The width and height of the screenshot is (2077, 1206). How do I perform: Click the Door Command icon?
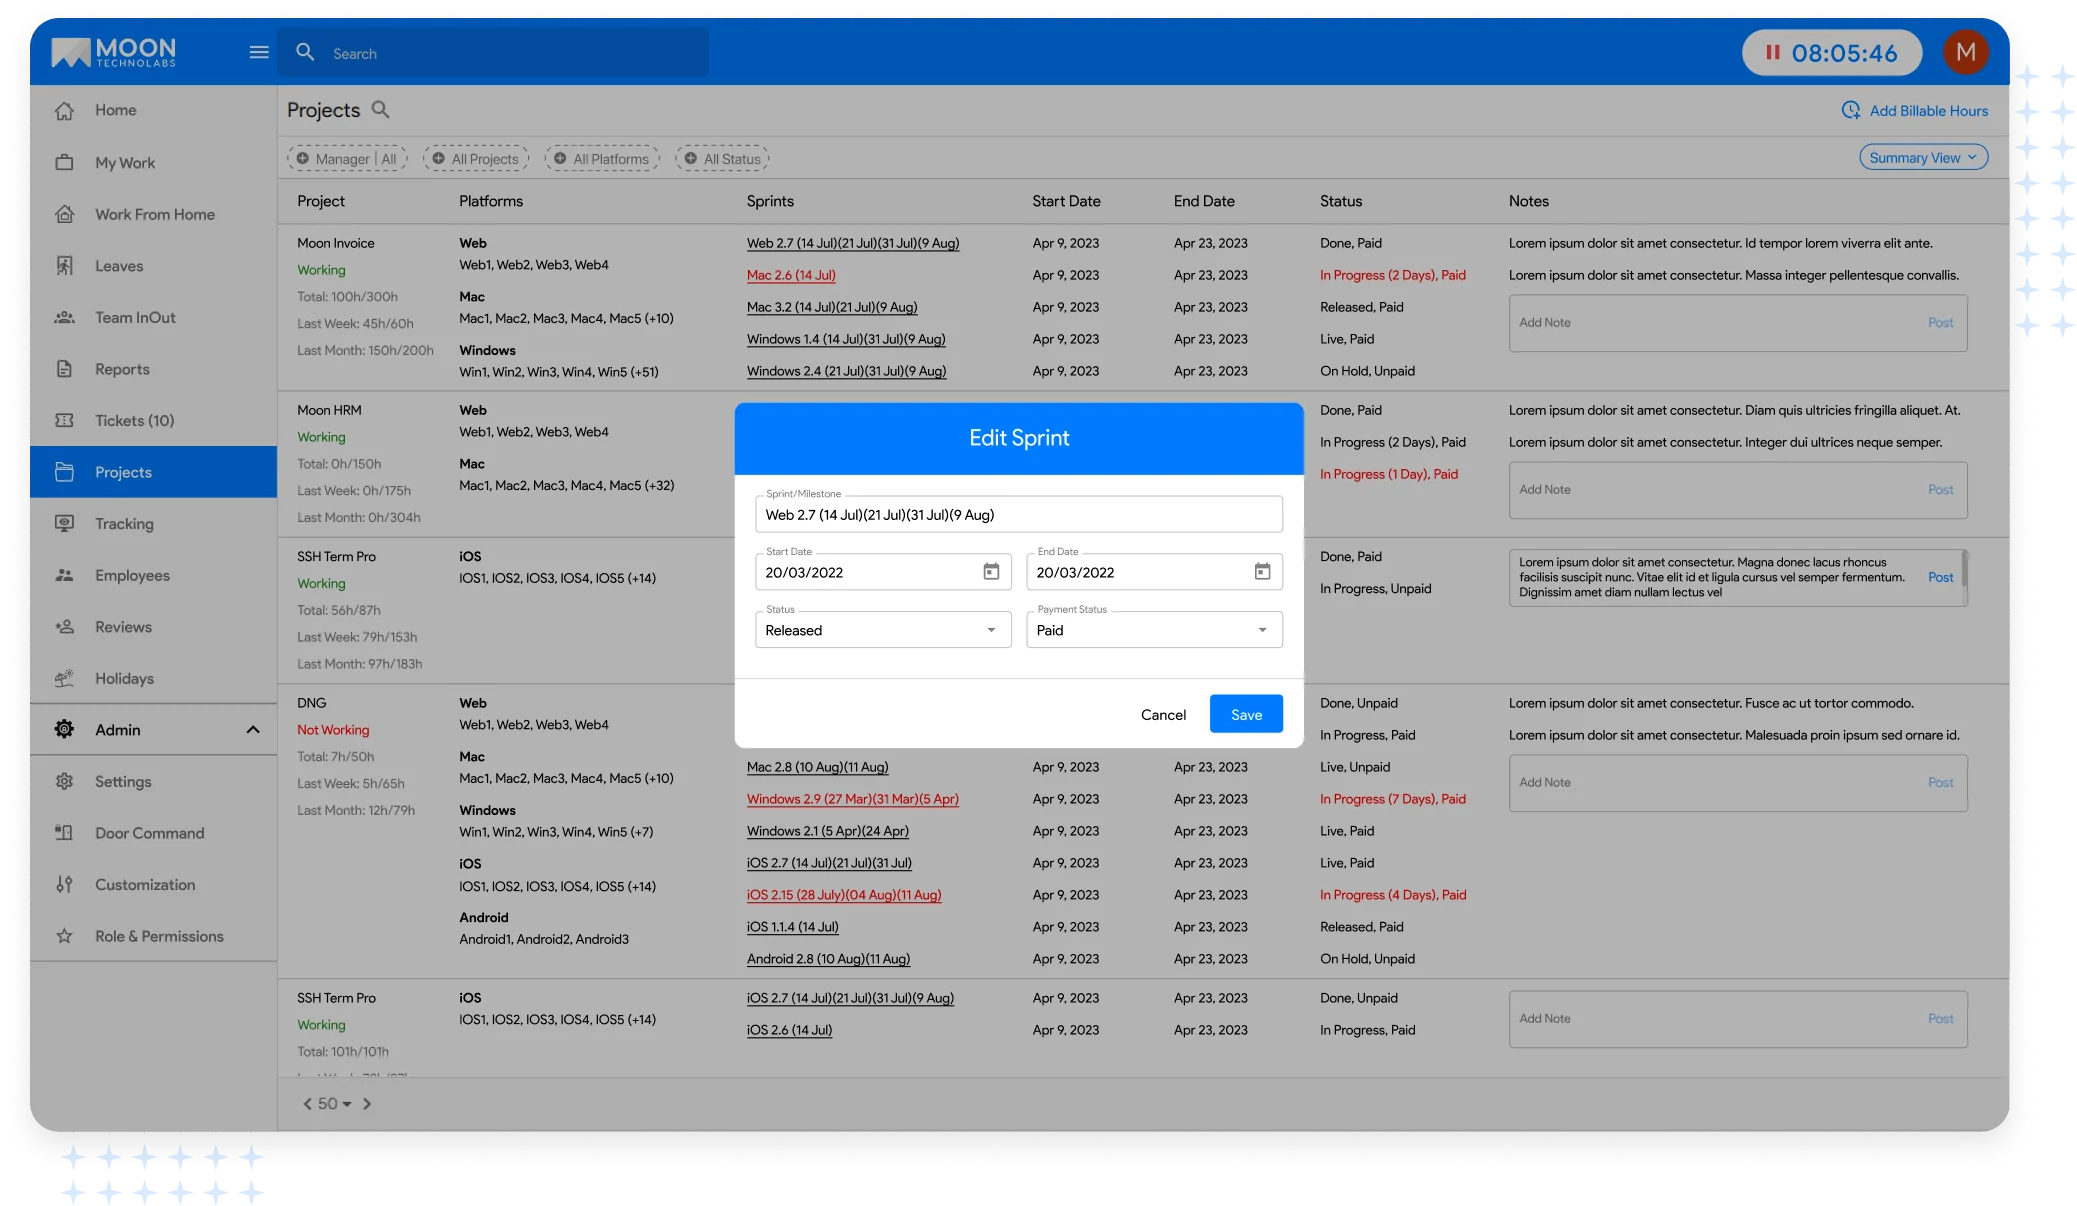pos(65,833)
